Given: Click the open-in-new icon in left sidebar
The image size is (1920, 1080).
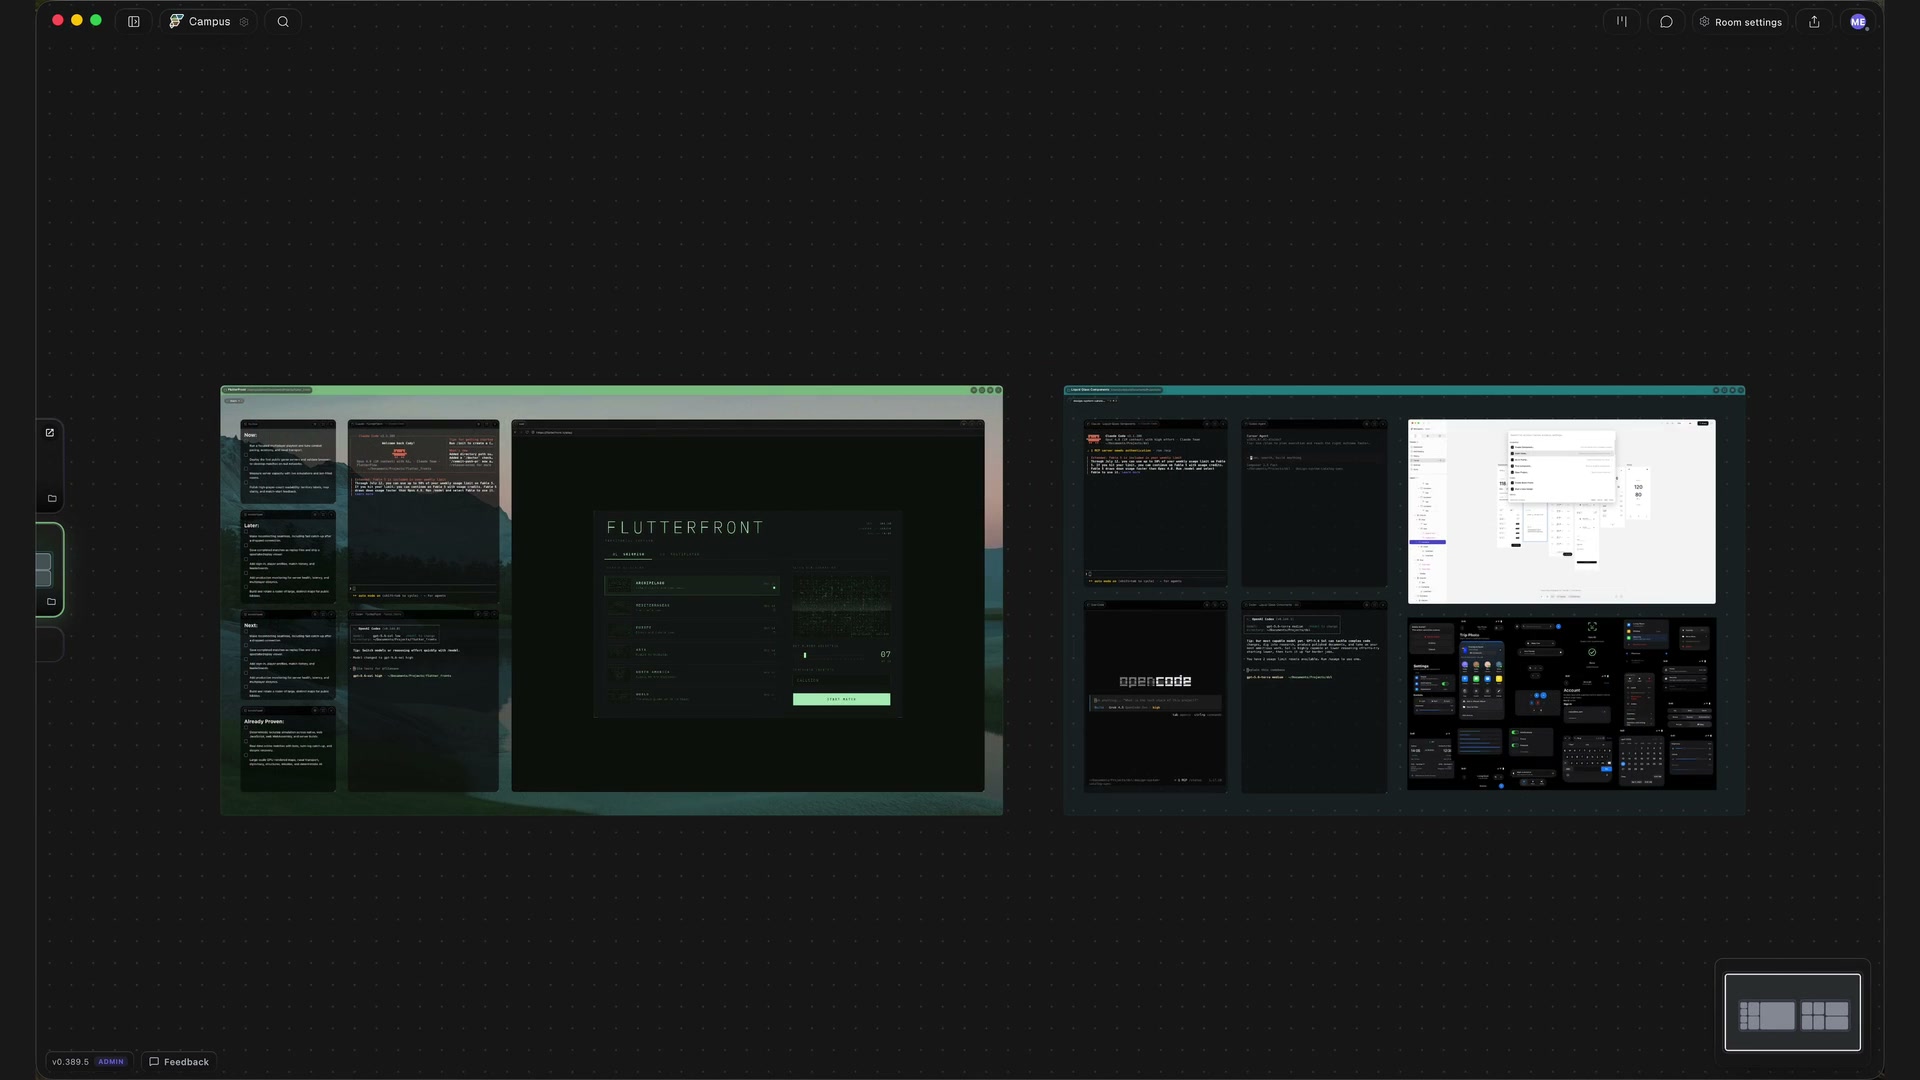Looking at the screenshot, I should click(50, 433).
